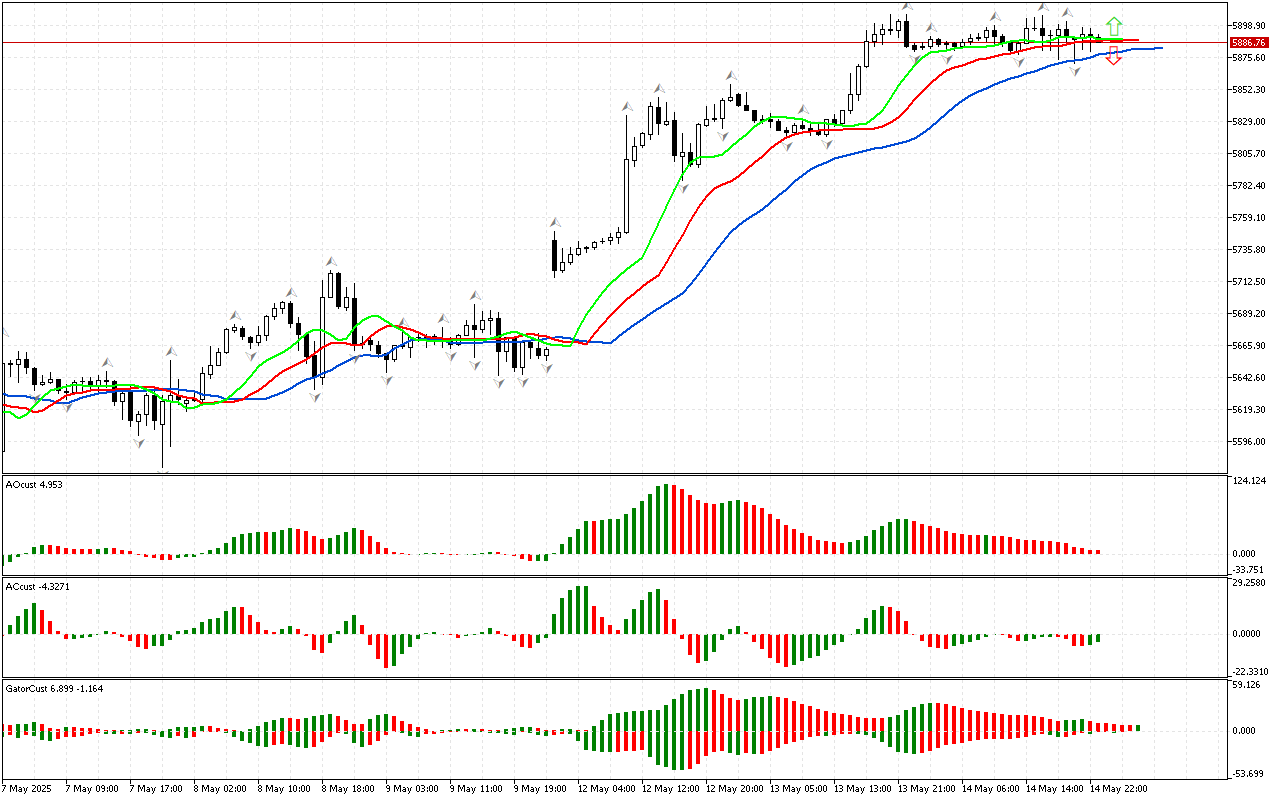Click the AOcust indicator label
The image size is (1280, 800).
click(34, 485)
